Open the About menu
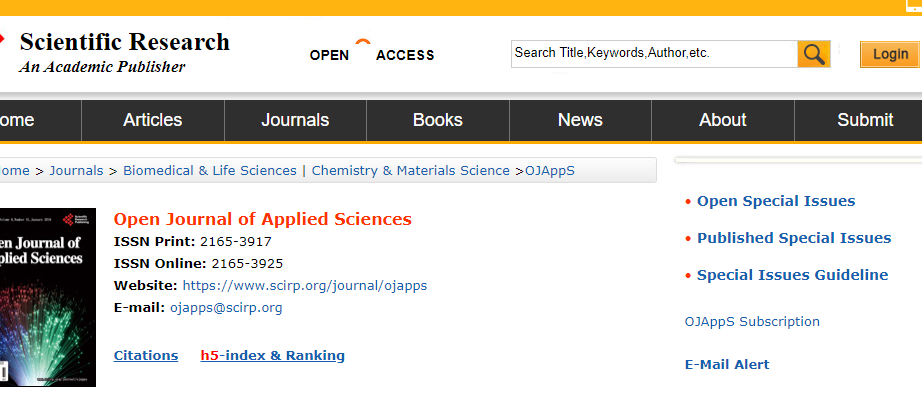Image resolution: width=922 pixels, height=401 pixels. (723, 120)
